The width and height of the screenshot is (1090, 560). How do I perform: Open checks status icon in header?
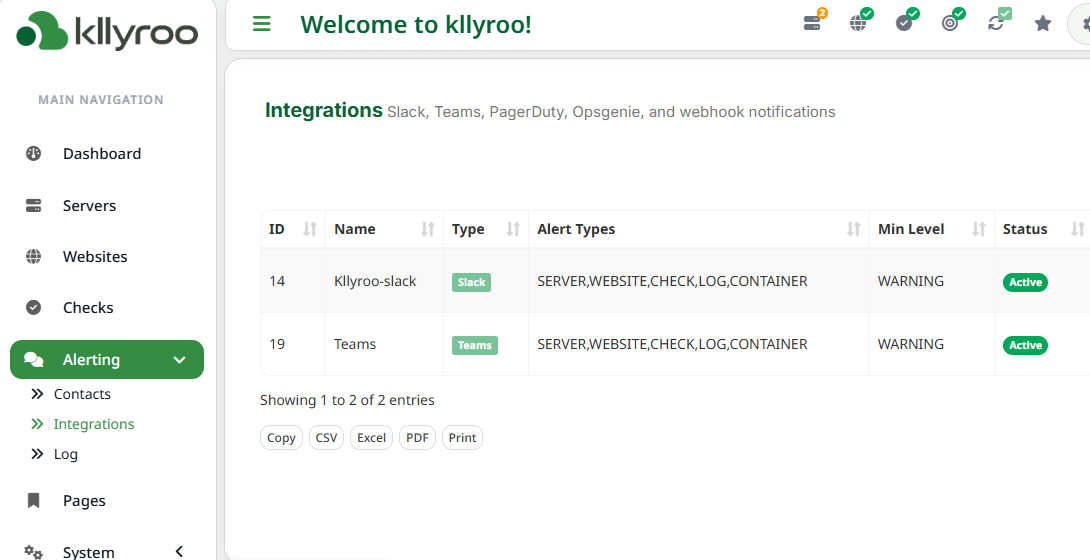click(904, 22)
